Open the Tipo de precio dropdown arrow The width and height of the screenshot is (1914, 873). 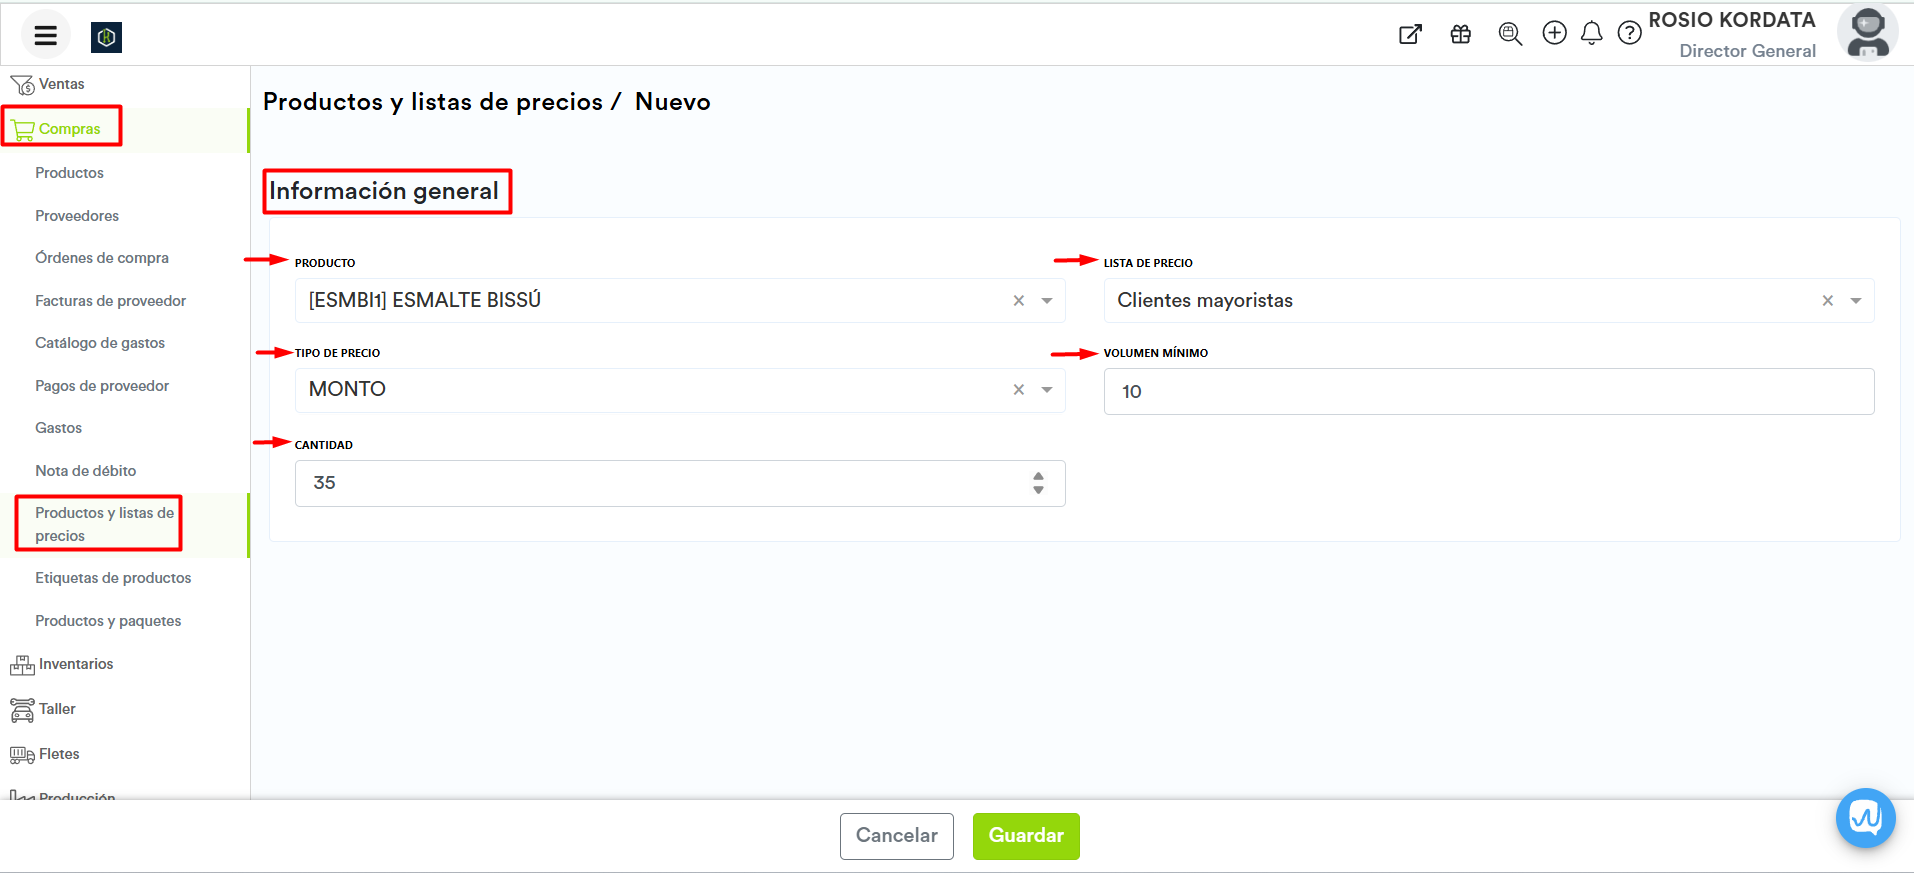click(x=1047, y=390)
